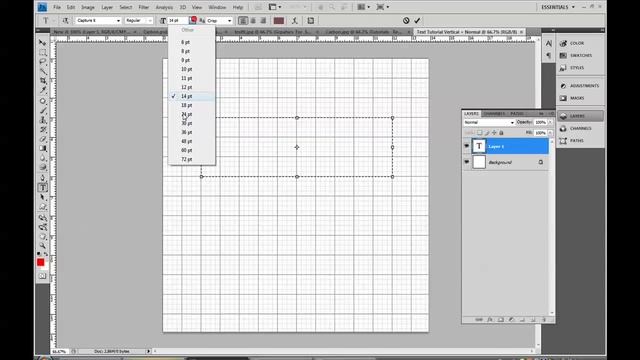The image size is (640, 360).
Task: Switch to the Channels tab in Layers panel
Action: tap(494, 113)
